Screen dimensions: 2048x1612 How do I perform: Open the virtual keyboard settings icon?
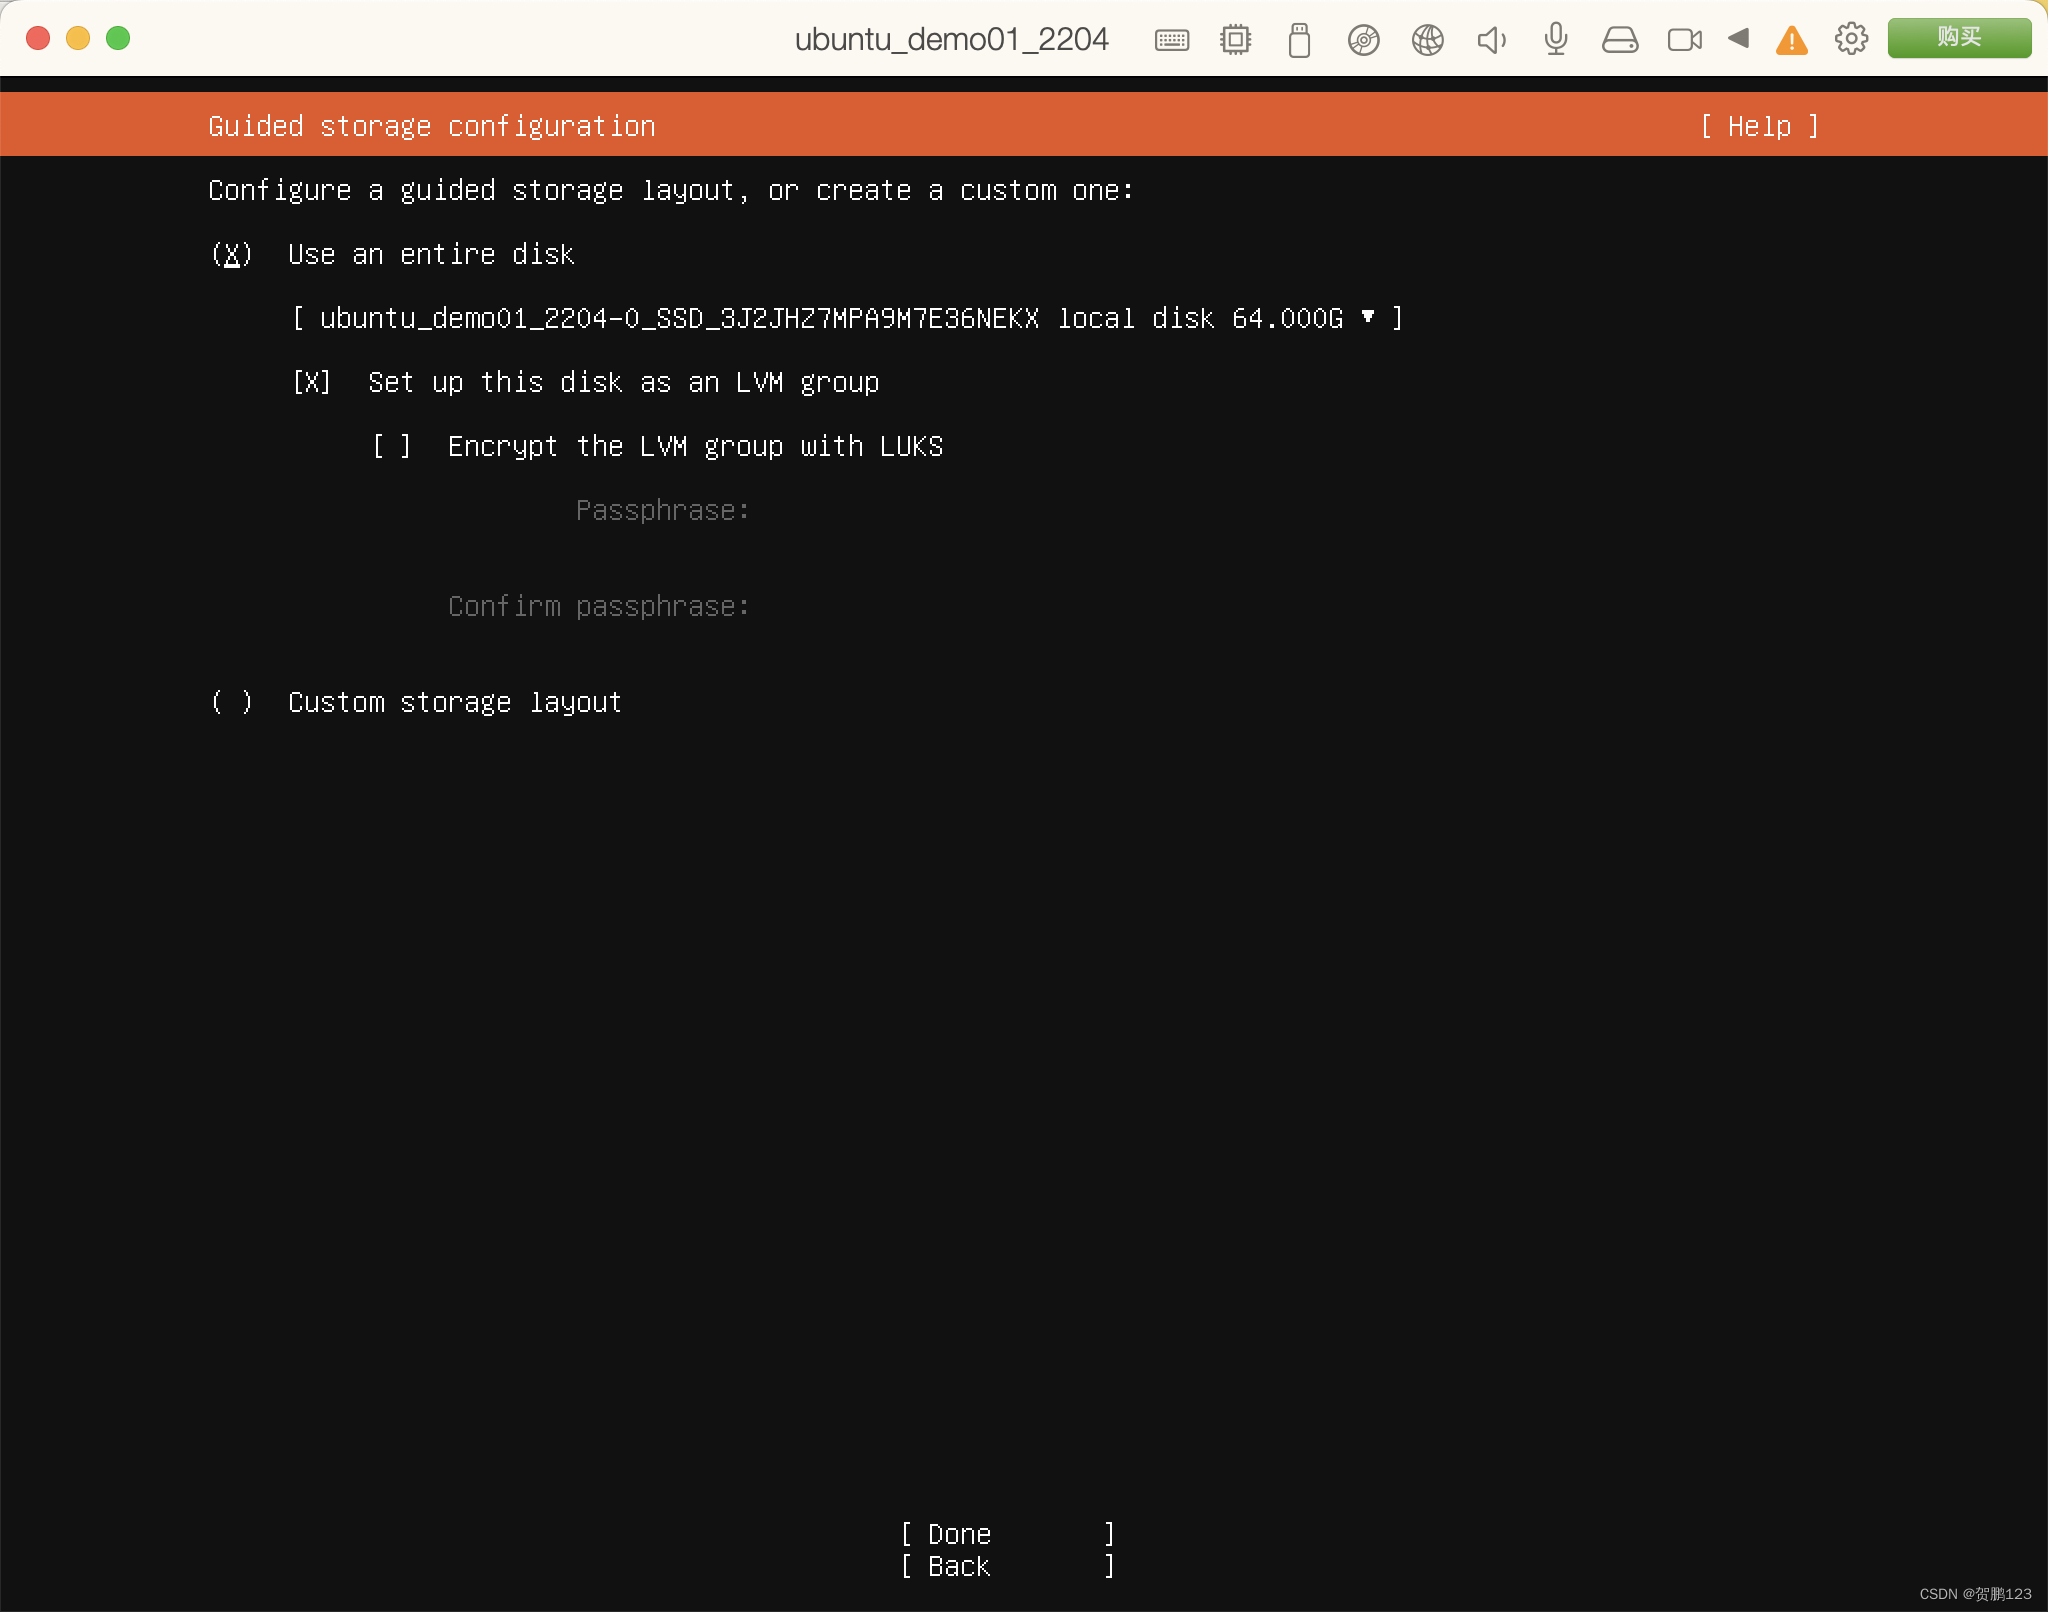tap(1171, 38)
